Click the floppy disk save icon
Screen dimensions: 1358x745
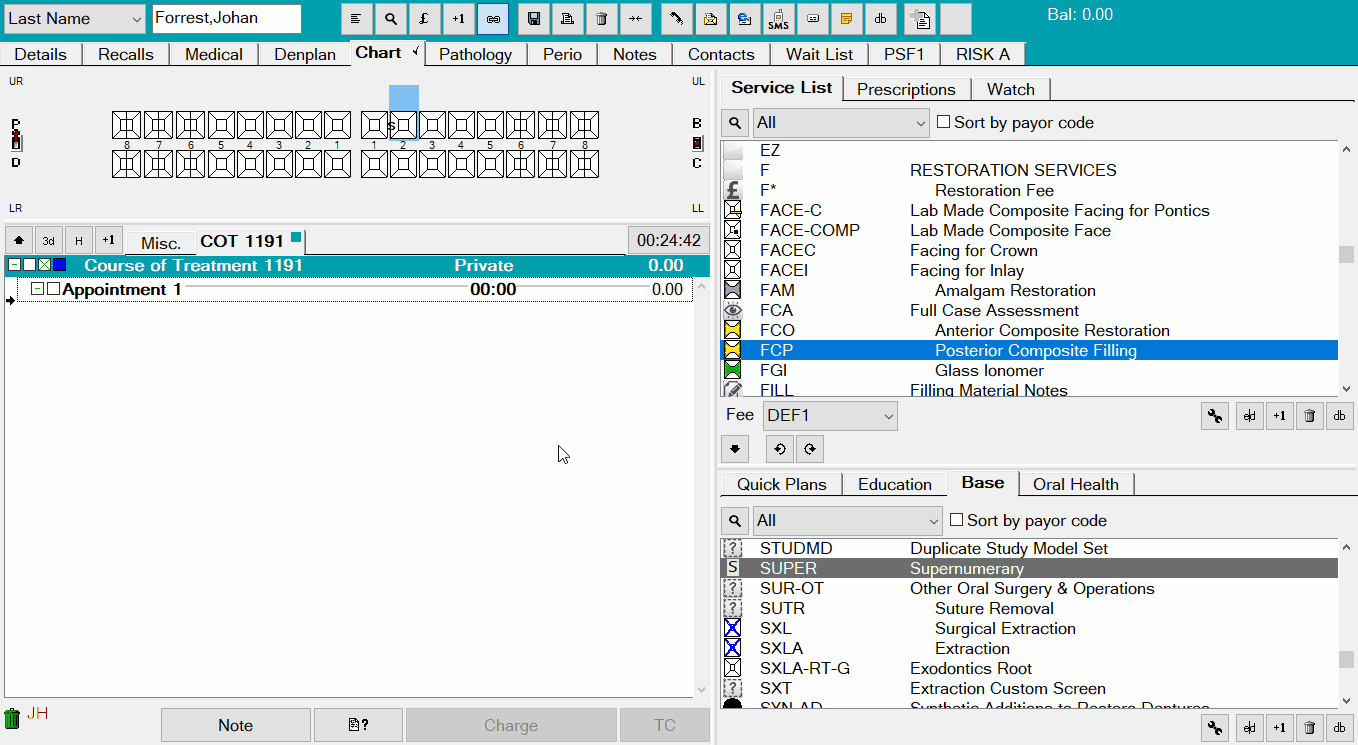click(534, 19)
